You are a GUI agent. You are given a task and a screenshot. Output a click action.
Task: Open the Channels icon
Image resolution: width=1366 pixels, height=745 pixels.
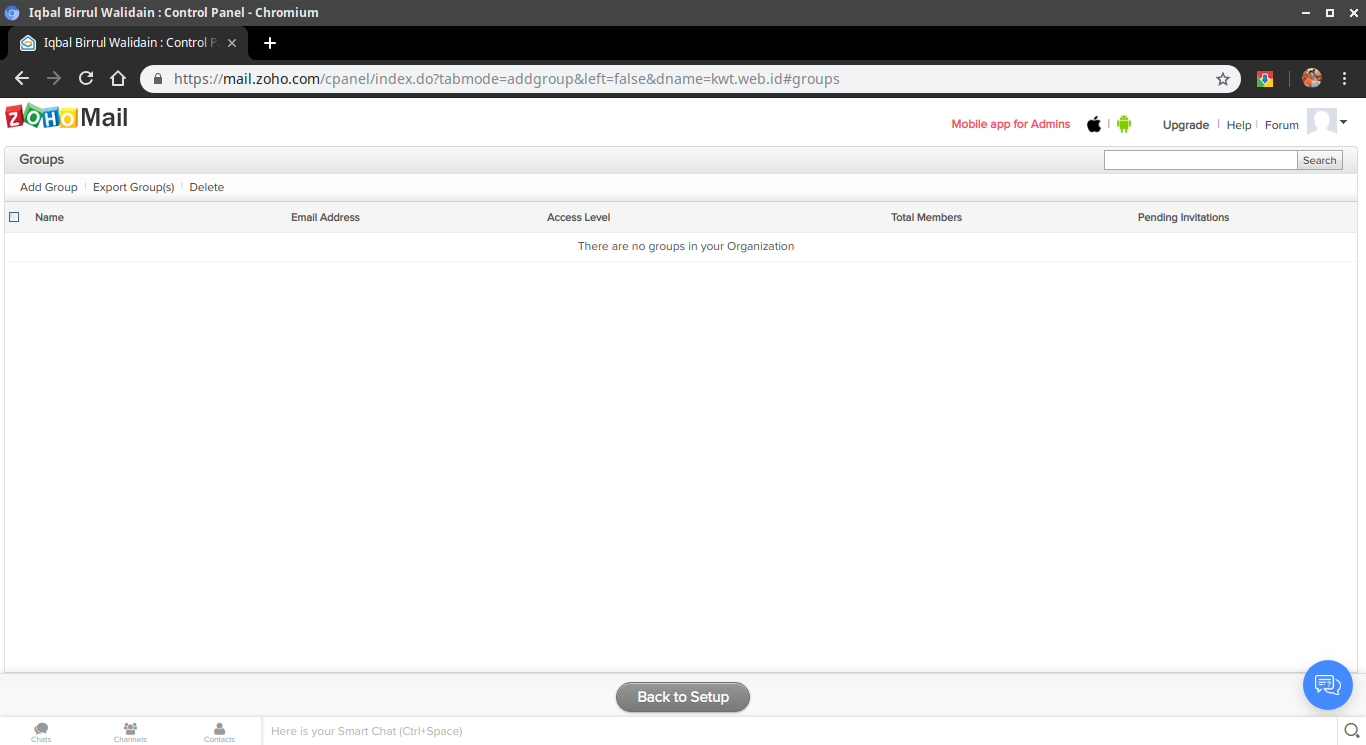(130, 731)
